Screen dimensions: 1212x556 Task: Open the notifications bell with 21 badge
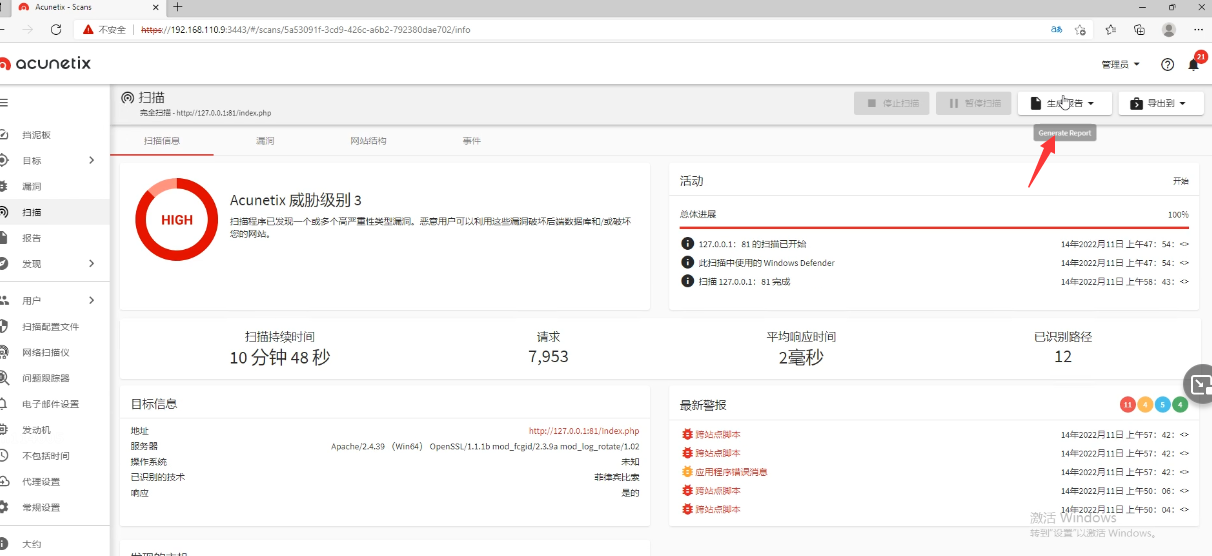pyautogui.click(x=1194, y=63)
